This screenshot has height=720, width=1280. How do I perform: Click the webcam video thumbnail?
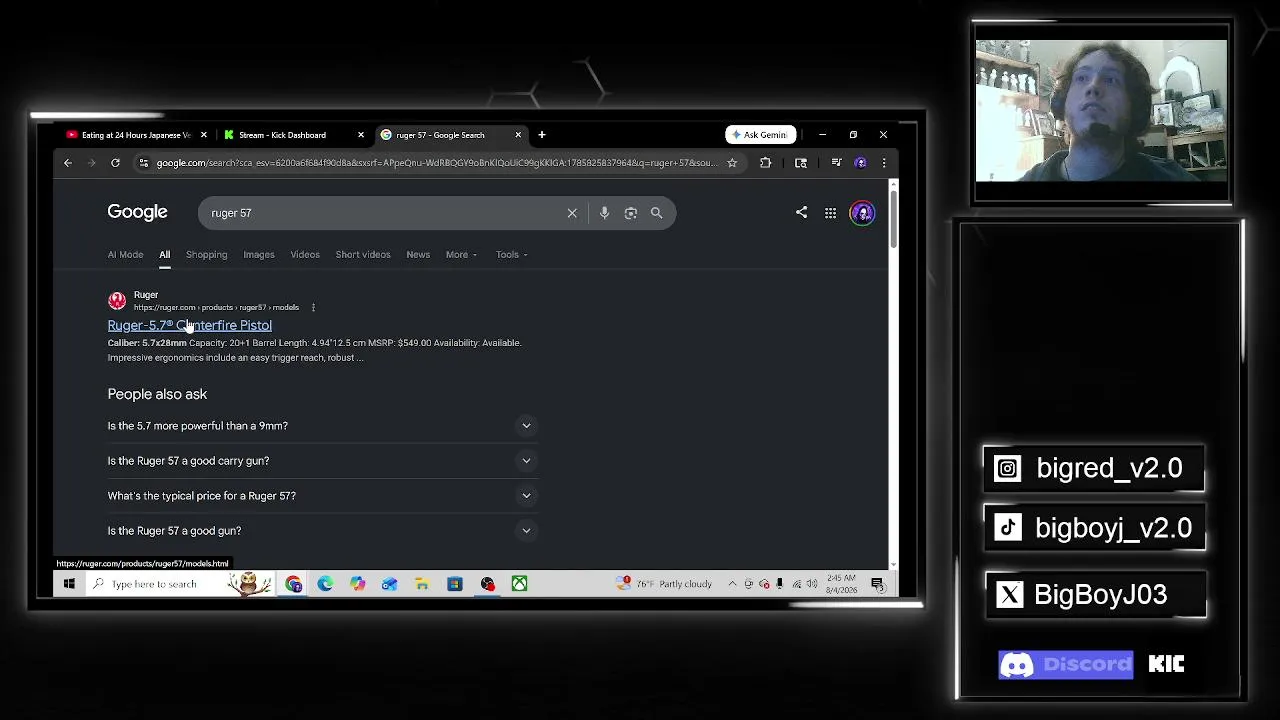(x=1101, y=111)
